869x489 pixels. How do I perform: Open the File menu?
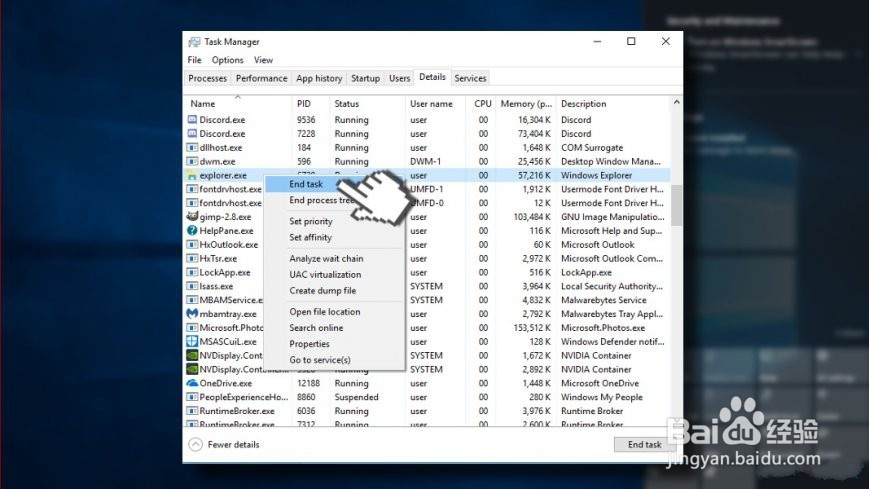(195, 60)
